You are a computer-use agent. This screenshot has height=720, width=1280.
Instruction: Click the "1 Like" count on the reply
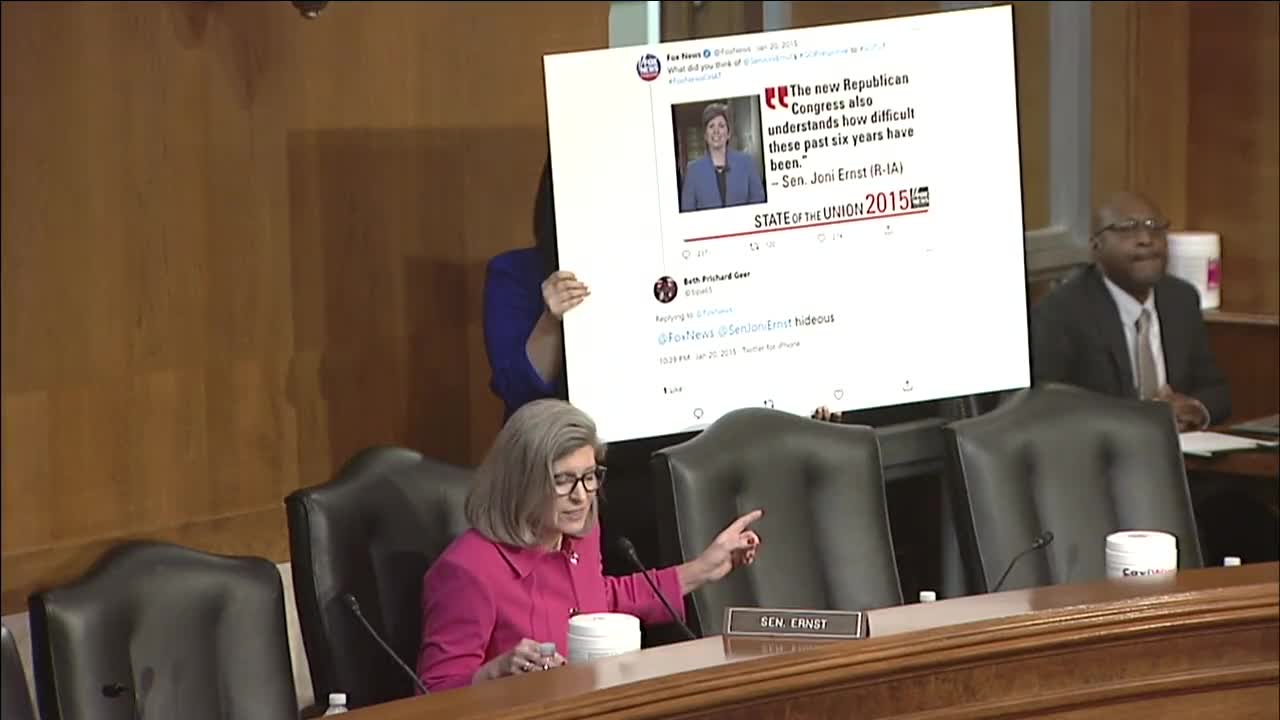[x=673, y=389]
